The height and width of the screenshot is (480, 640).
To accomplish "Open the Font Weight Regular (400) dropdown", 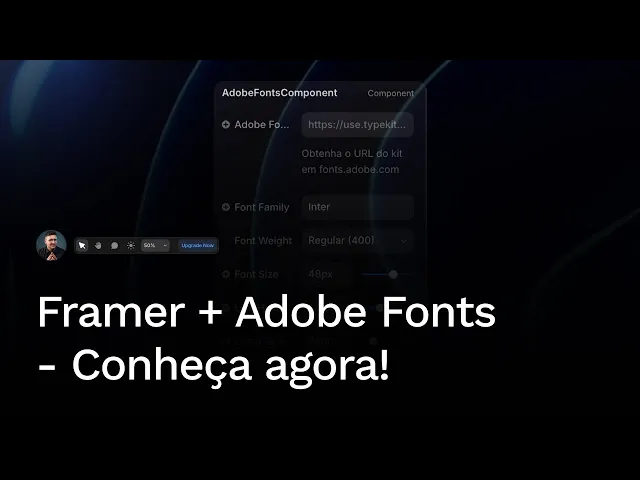I will point(357,240).
